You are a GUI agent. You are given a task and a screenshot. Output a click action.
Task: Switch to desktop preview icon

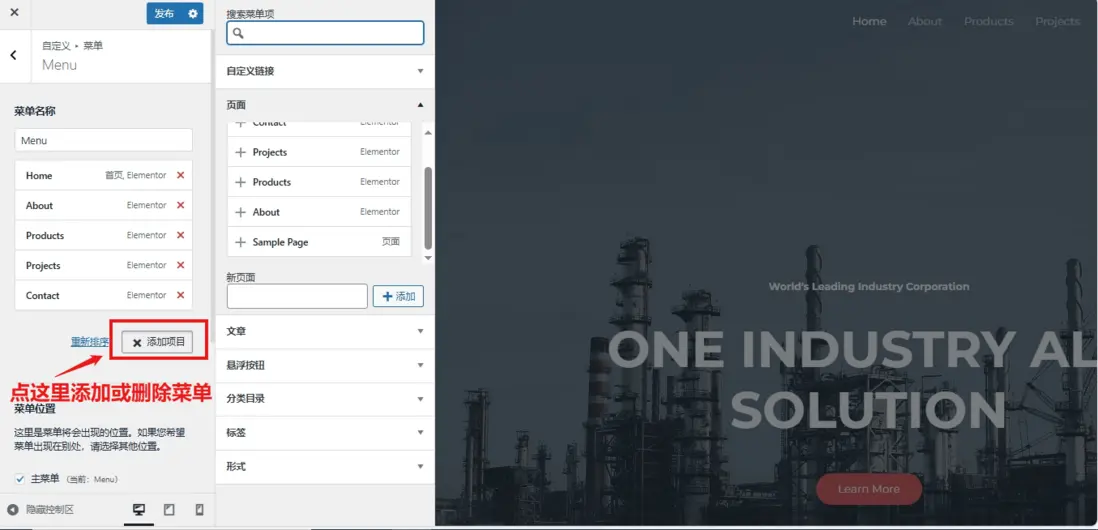pyautogui.click(x=139, y=510)
